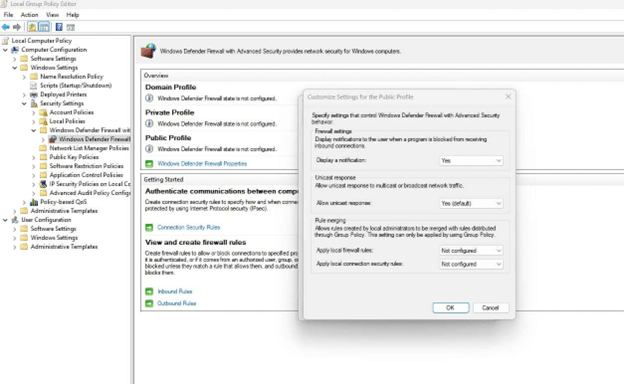Open the Apply local connection security rules dropdown
This screenshot has height=384, width=624.
pos(471,264)
